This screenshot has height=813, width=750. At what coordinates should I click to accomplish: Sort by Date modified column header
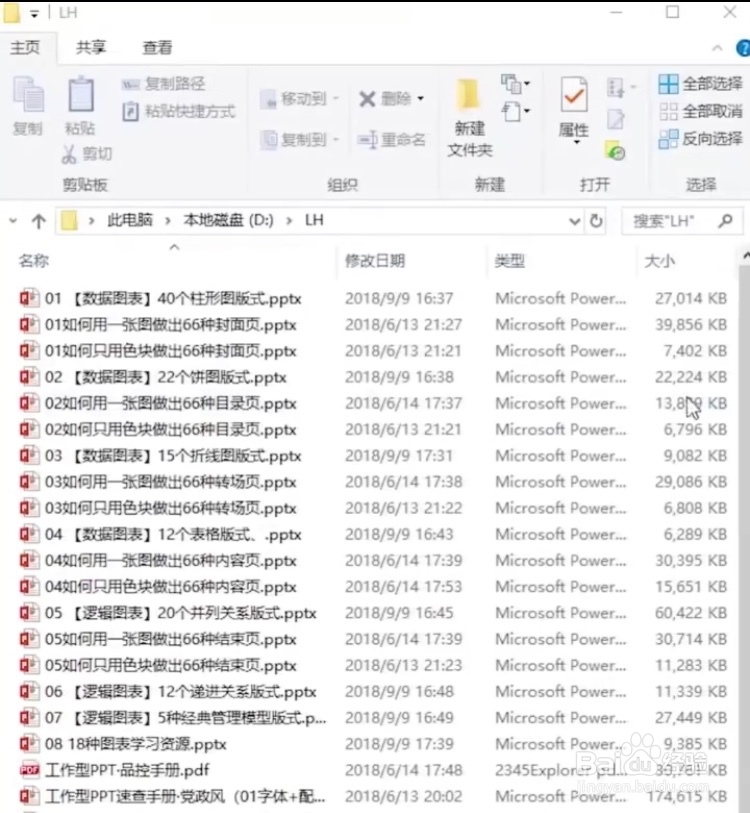375,260
